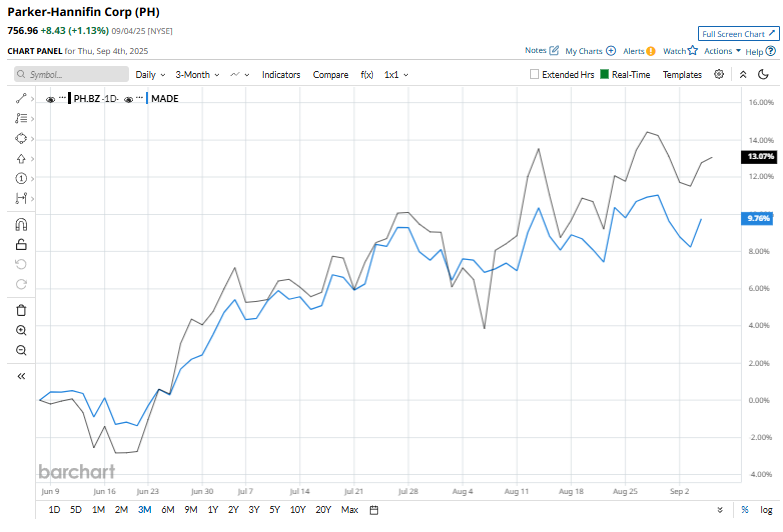Image resolution: width=783 pixels, height=532 pixels.
Task: Collapse the drawing tools sidebar
Action: click(21, 376)
